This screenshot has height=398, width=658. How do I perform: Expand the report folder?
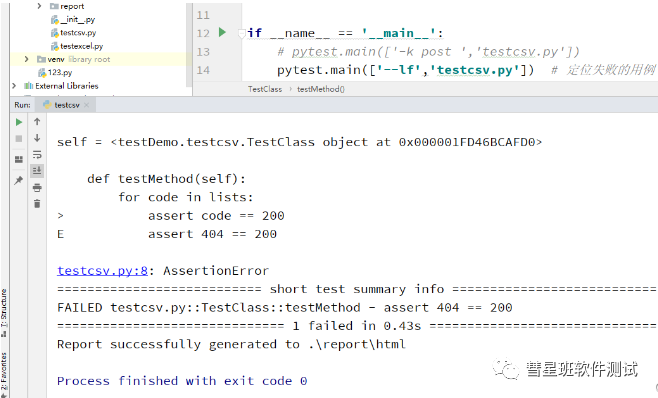(39, 6)
